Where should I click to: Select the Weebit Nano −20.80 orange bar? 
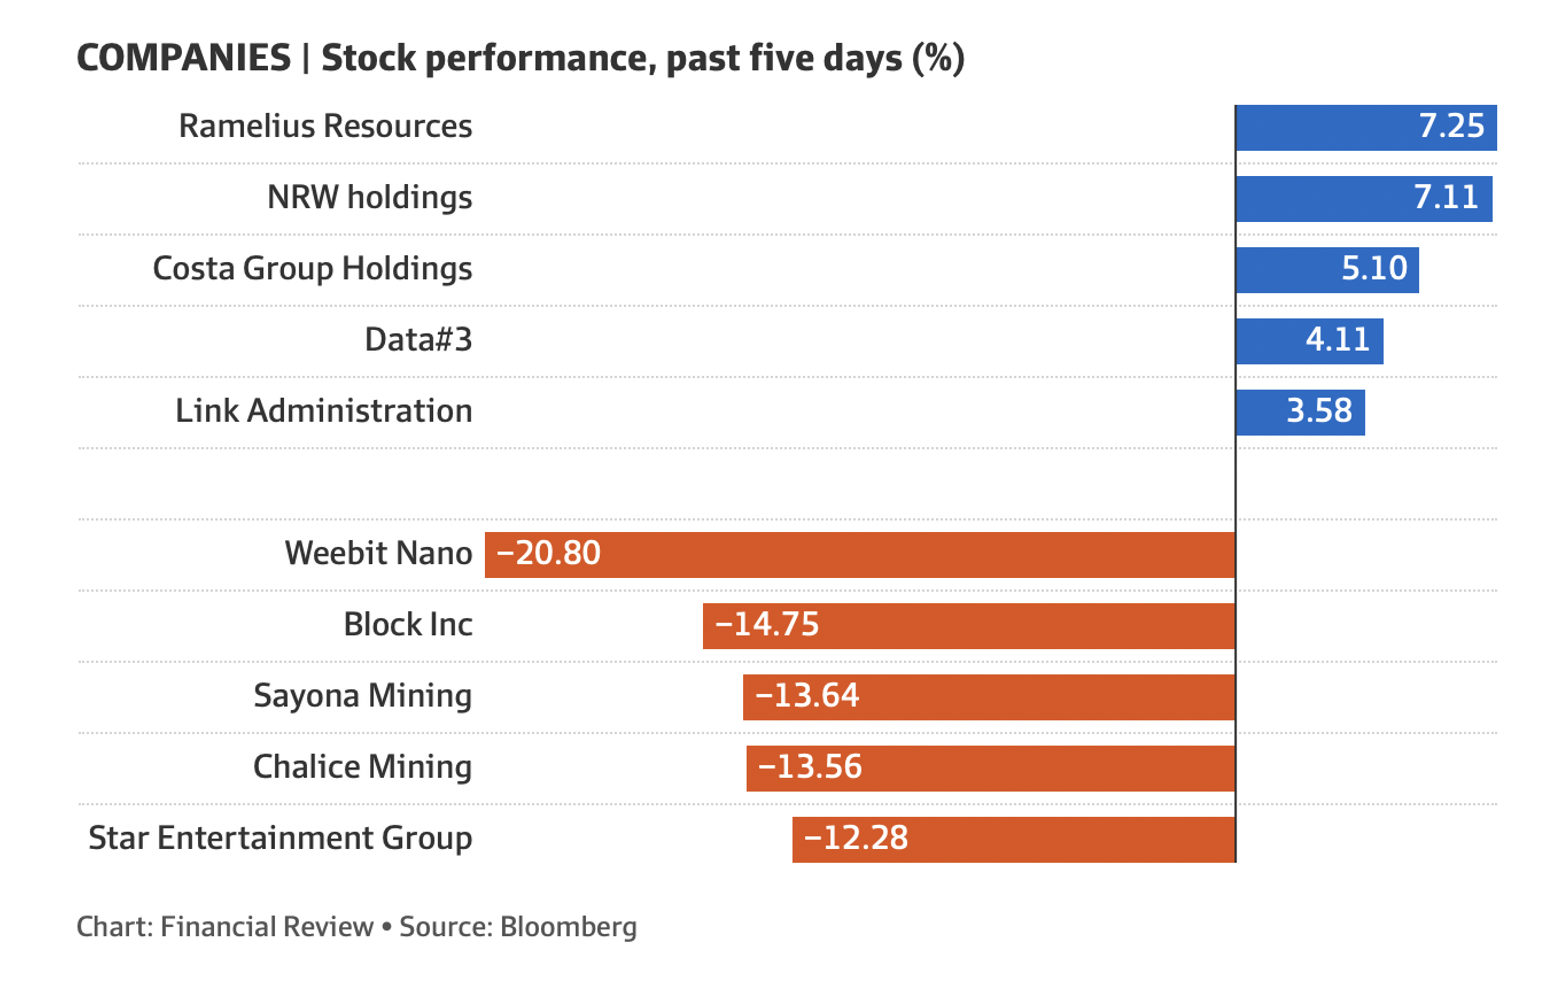pyautogui.click(x=860, y=554)
